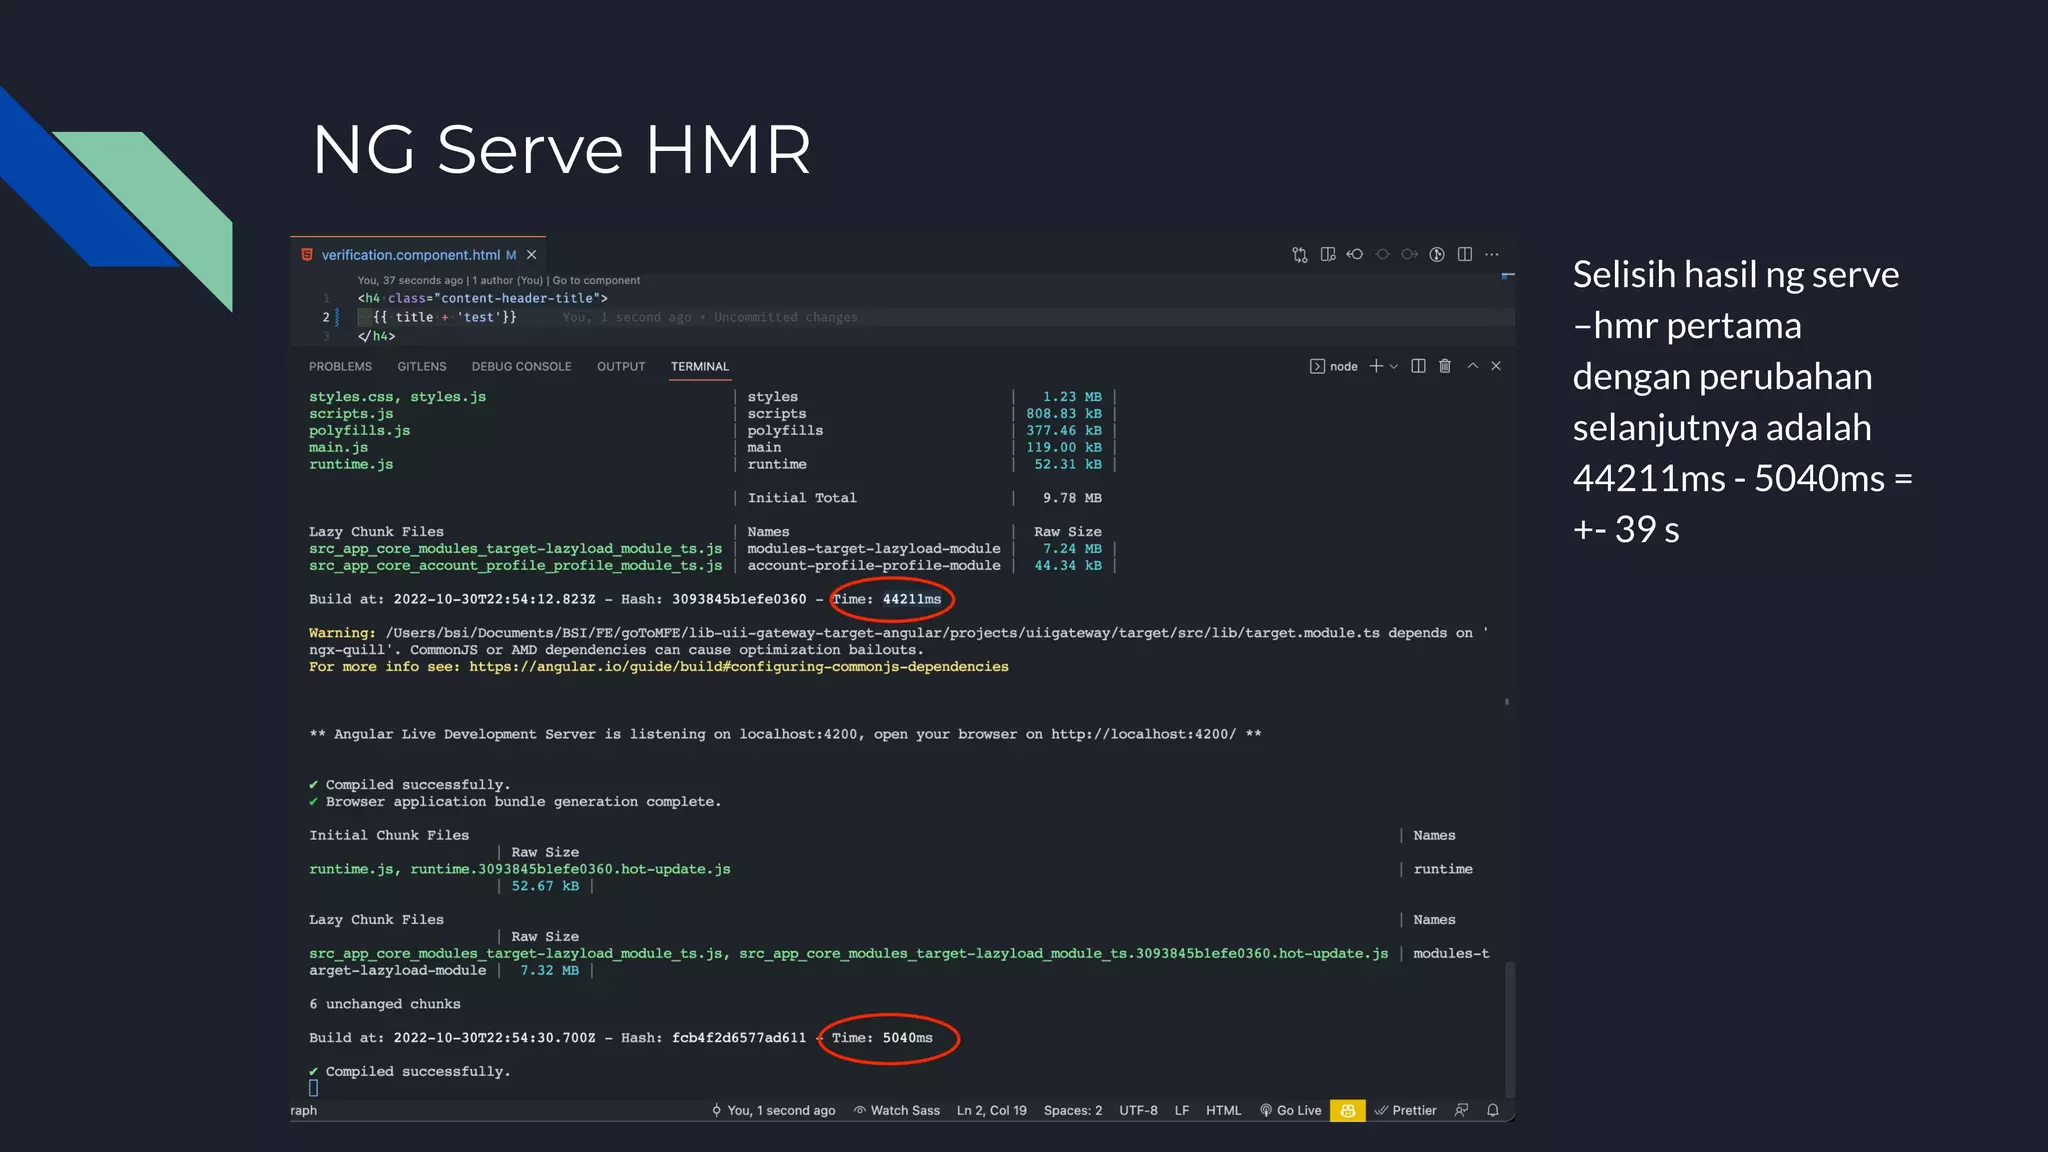Screen dimensions: 2048x1152
Task: Click the node terminal shell label
Action: pyautogui.click(x=1343, y=367)
